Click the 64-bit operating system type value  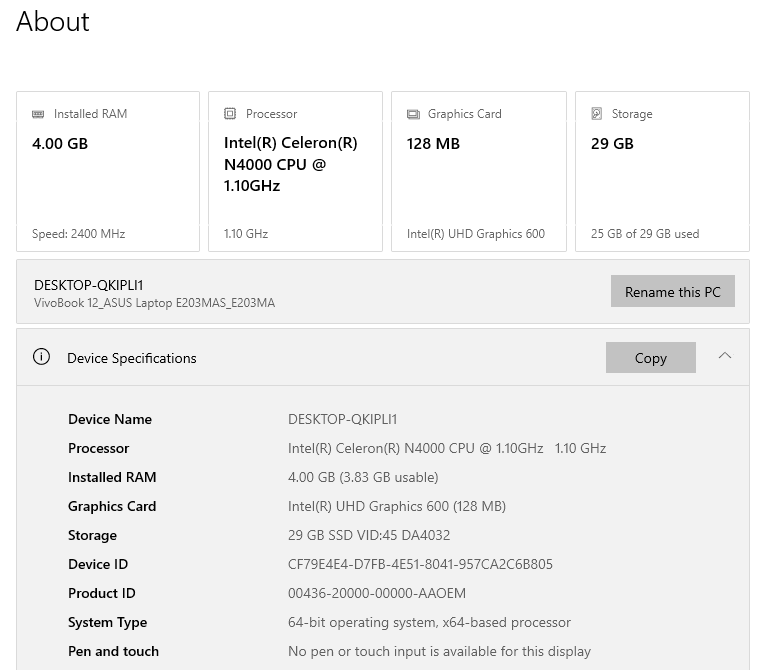point(429,622)
